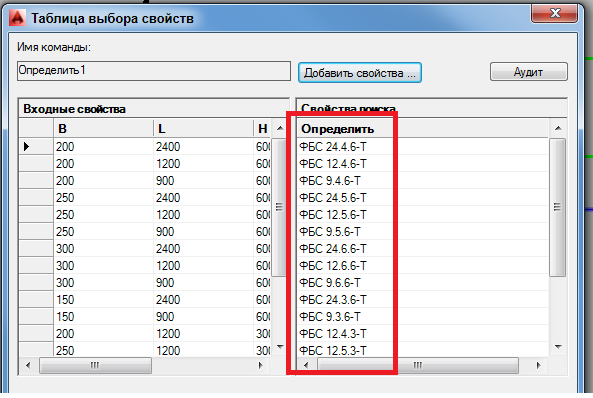Click L value 2400 in ФБС 24.4.6-Т row

(x=203, y=146)
